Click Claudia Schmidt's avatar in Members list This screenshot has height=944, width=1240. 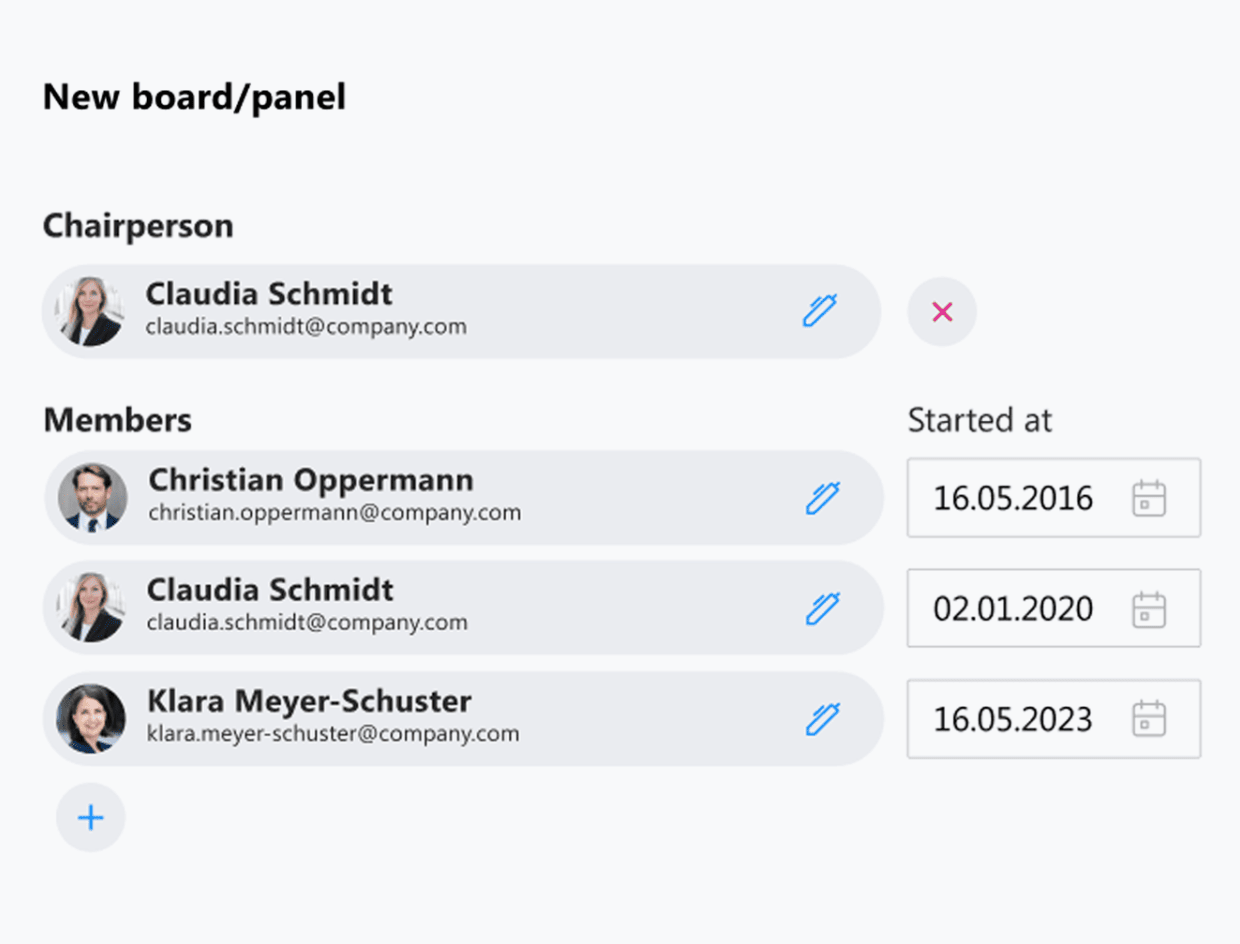[x=92, y=608]
